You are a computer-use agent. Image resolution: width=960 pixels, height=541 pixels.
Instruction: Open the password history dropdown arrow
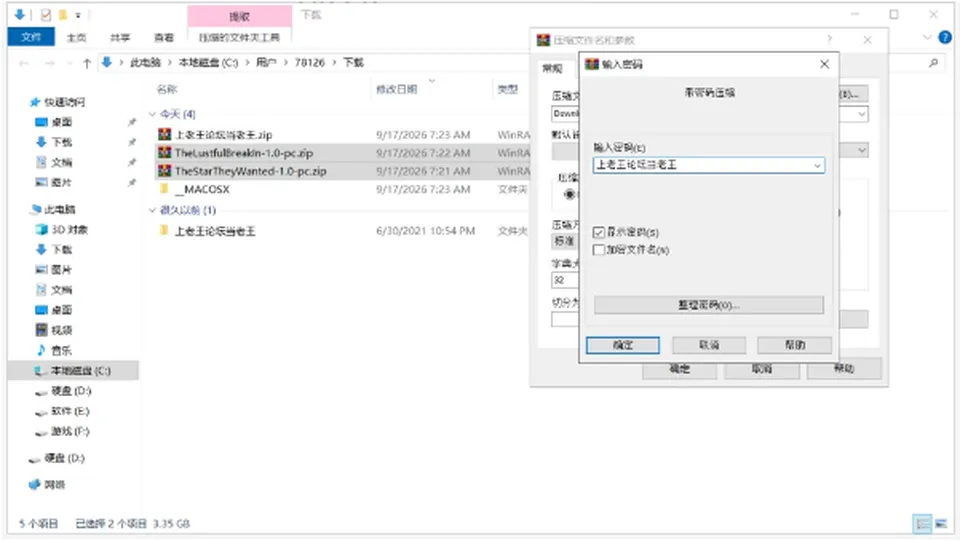817,165
